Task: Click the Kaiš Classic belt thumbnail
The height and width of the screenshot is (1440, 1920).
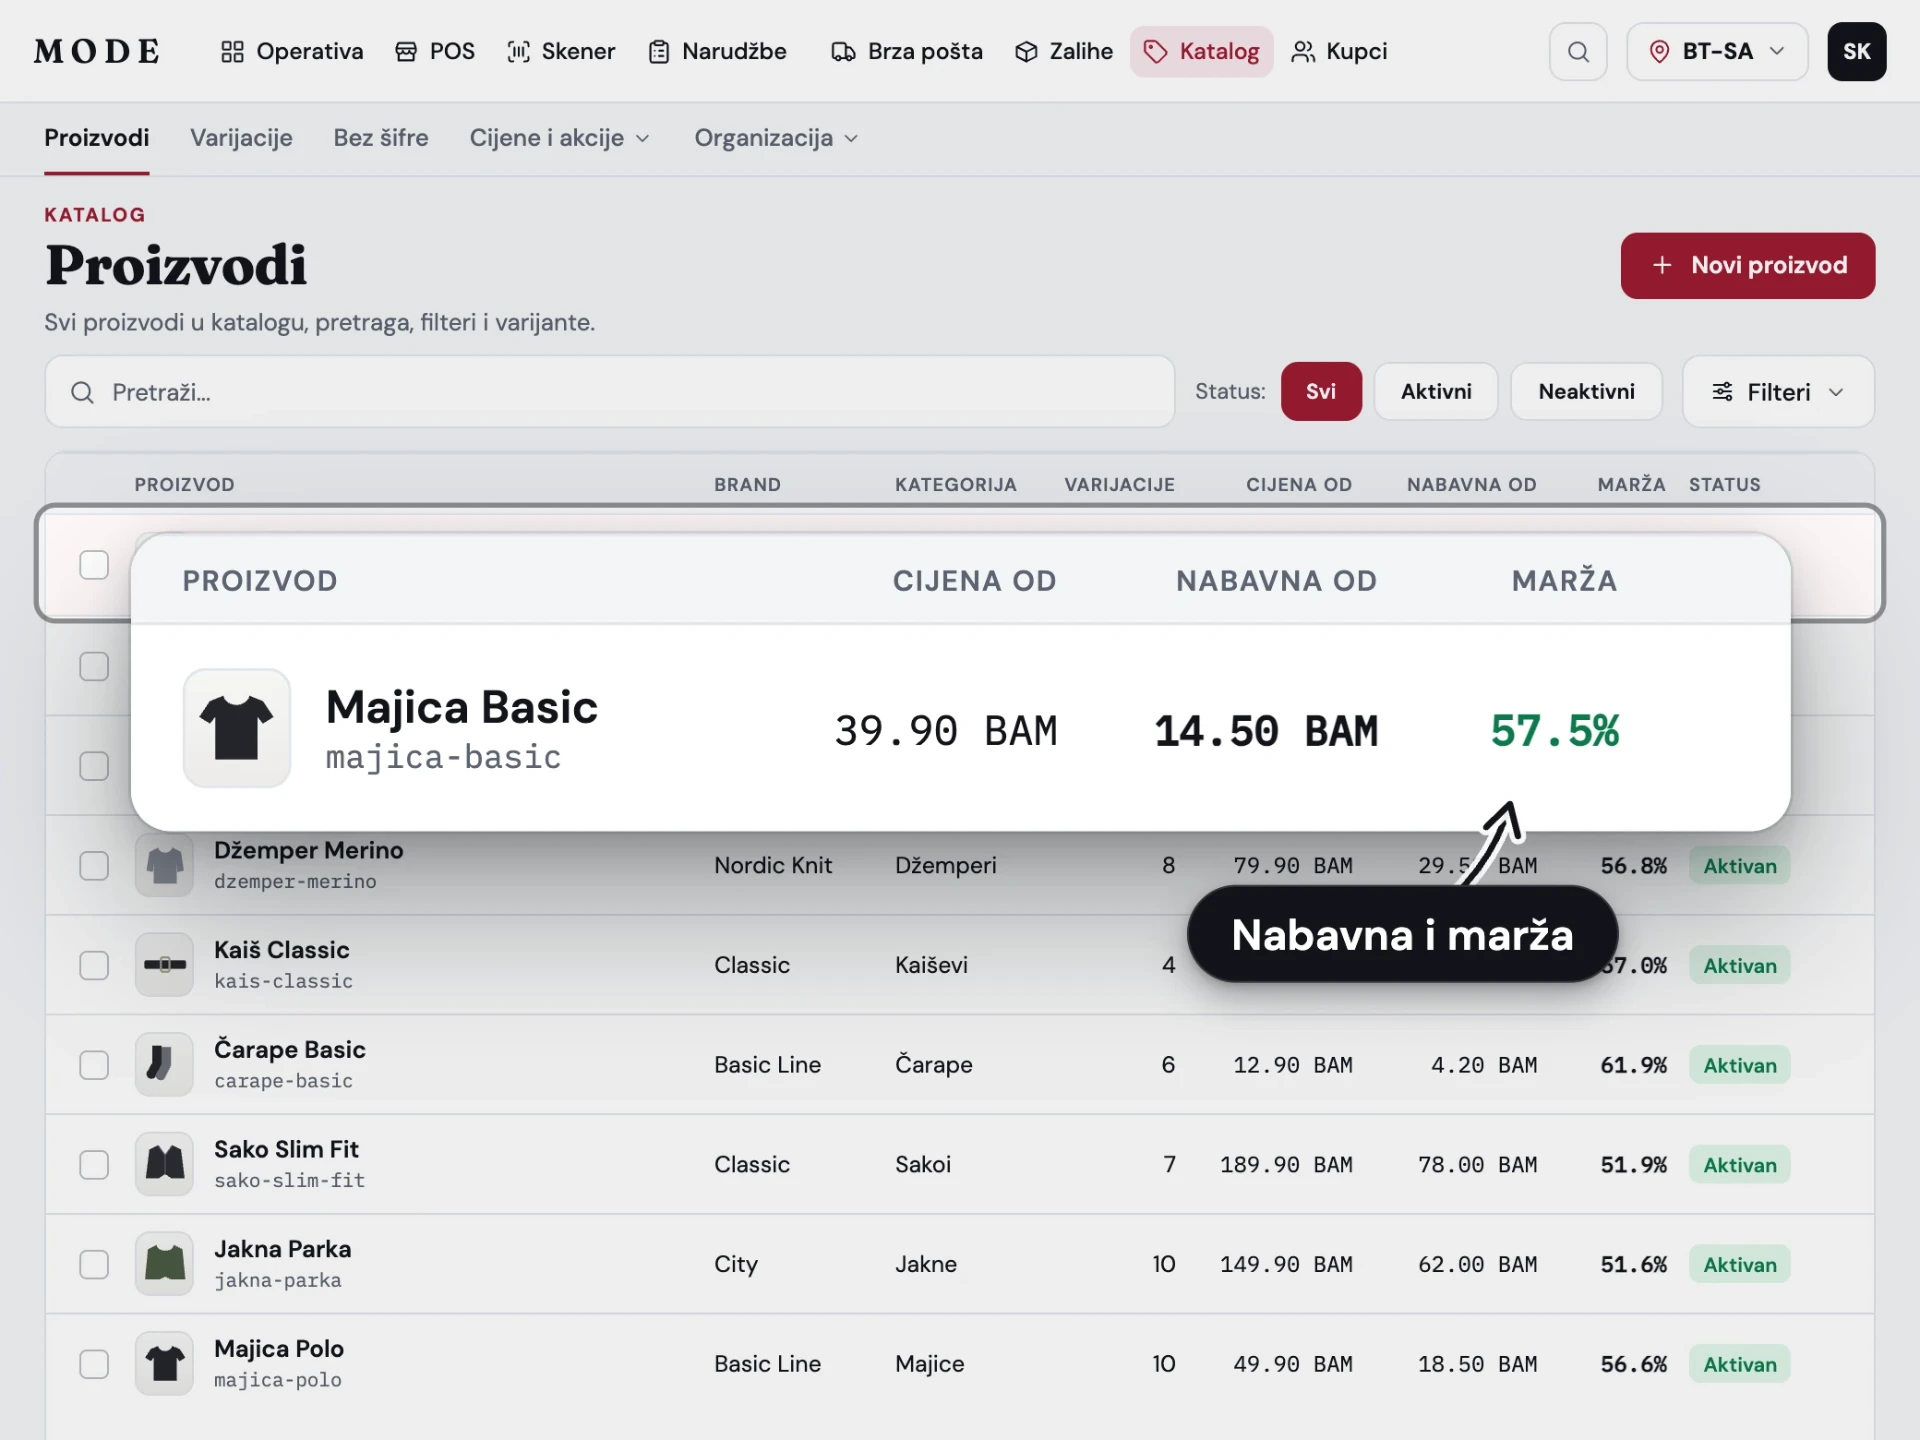Action: (x=164, y=965)
